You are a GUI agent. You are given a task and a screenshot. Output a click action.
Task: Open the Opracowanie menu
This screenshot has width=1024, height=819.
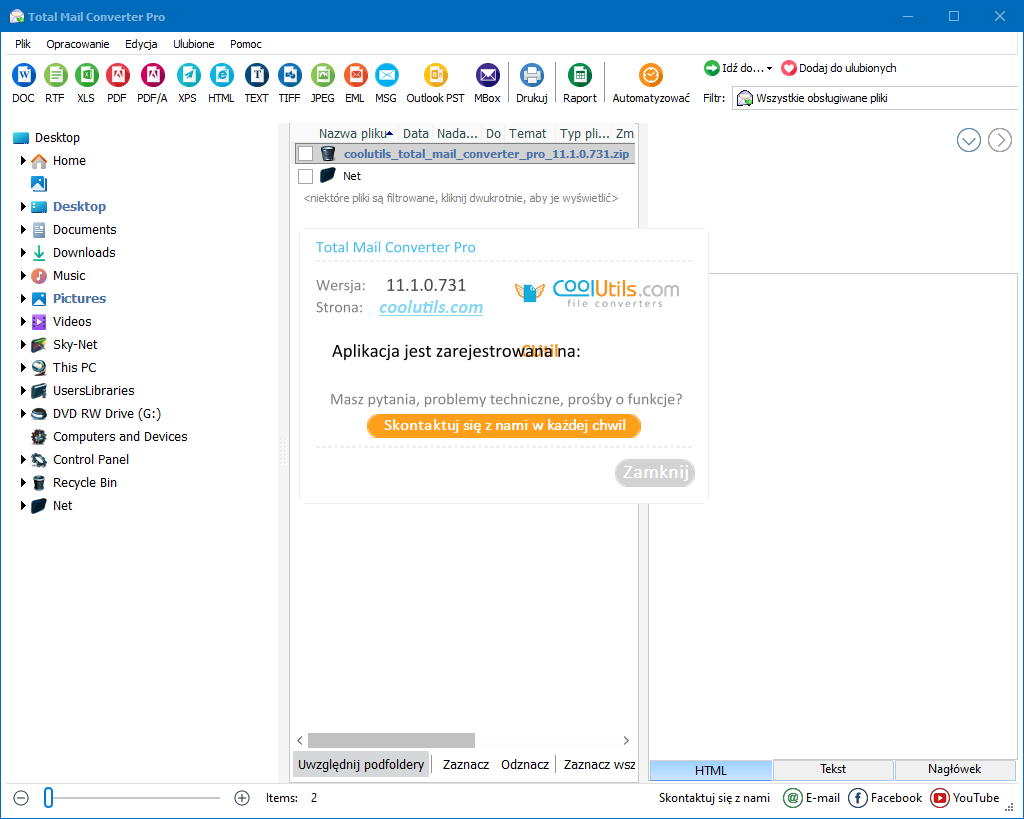click(78, 44)
